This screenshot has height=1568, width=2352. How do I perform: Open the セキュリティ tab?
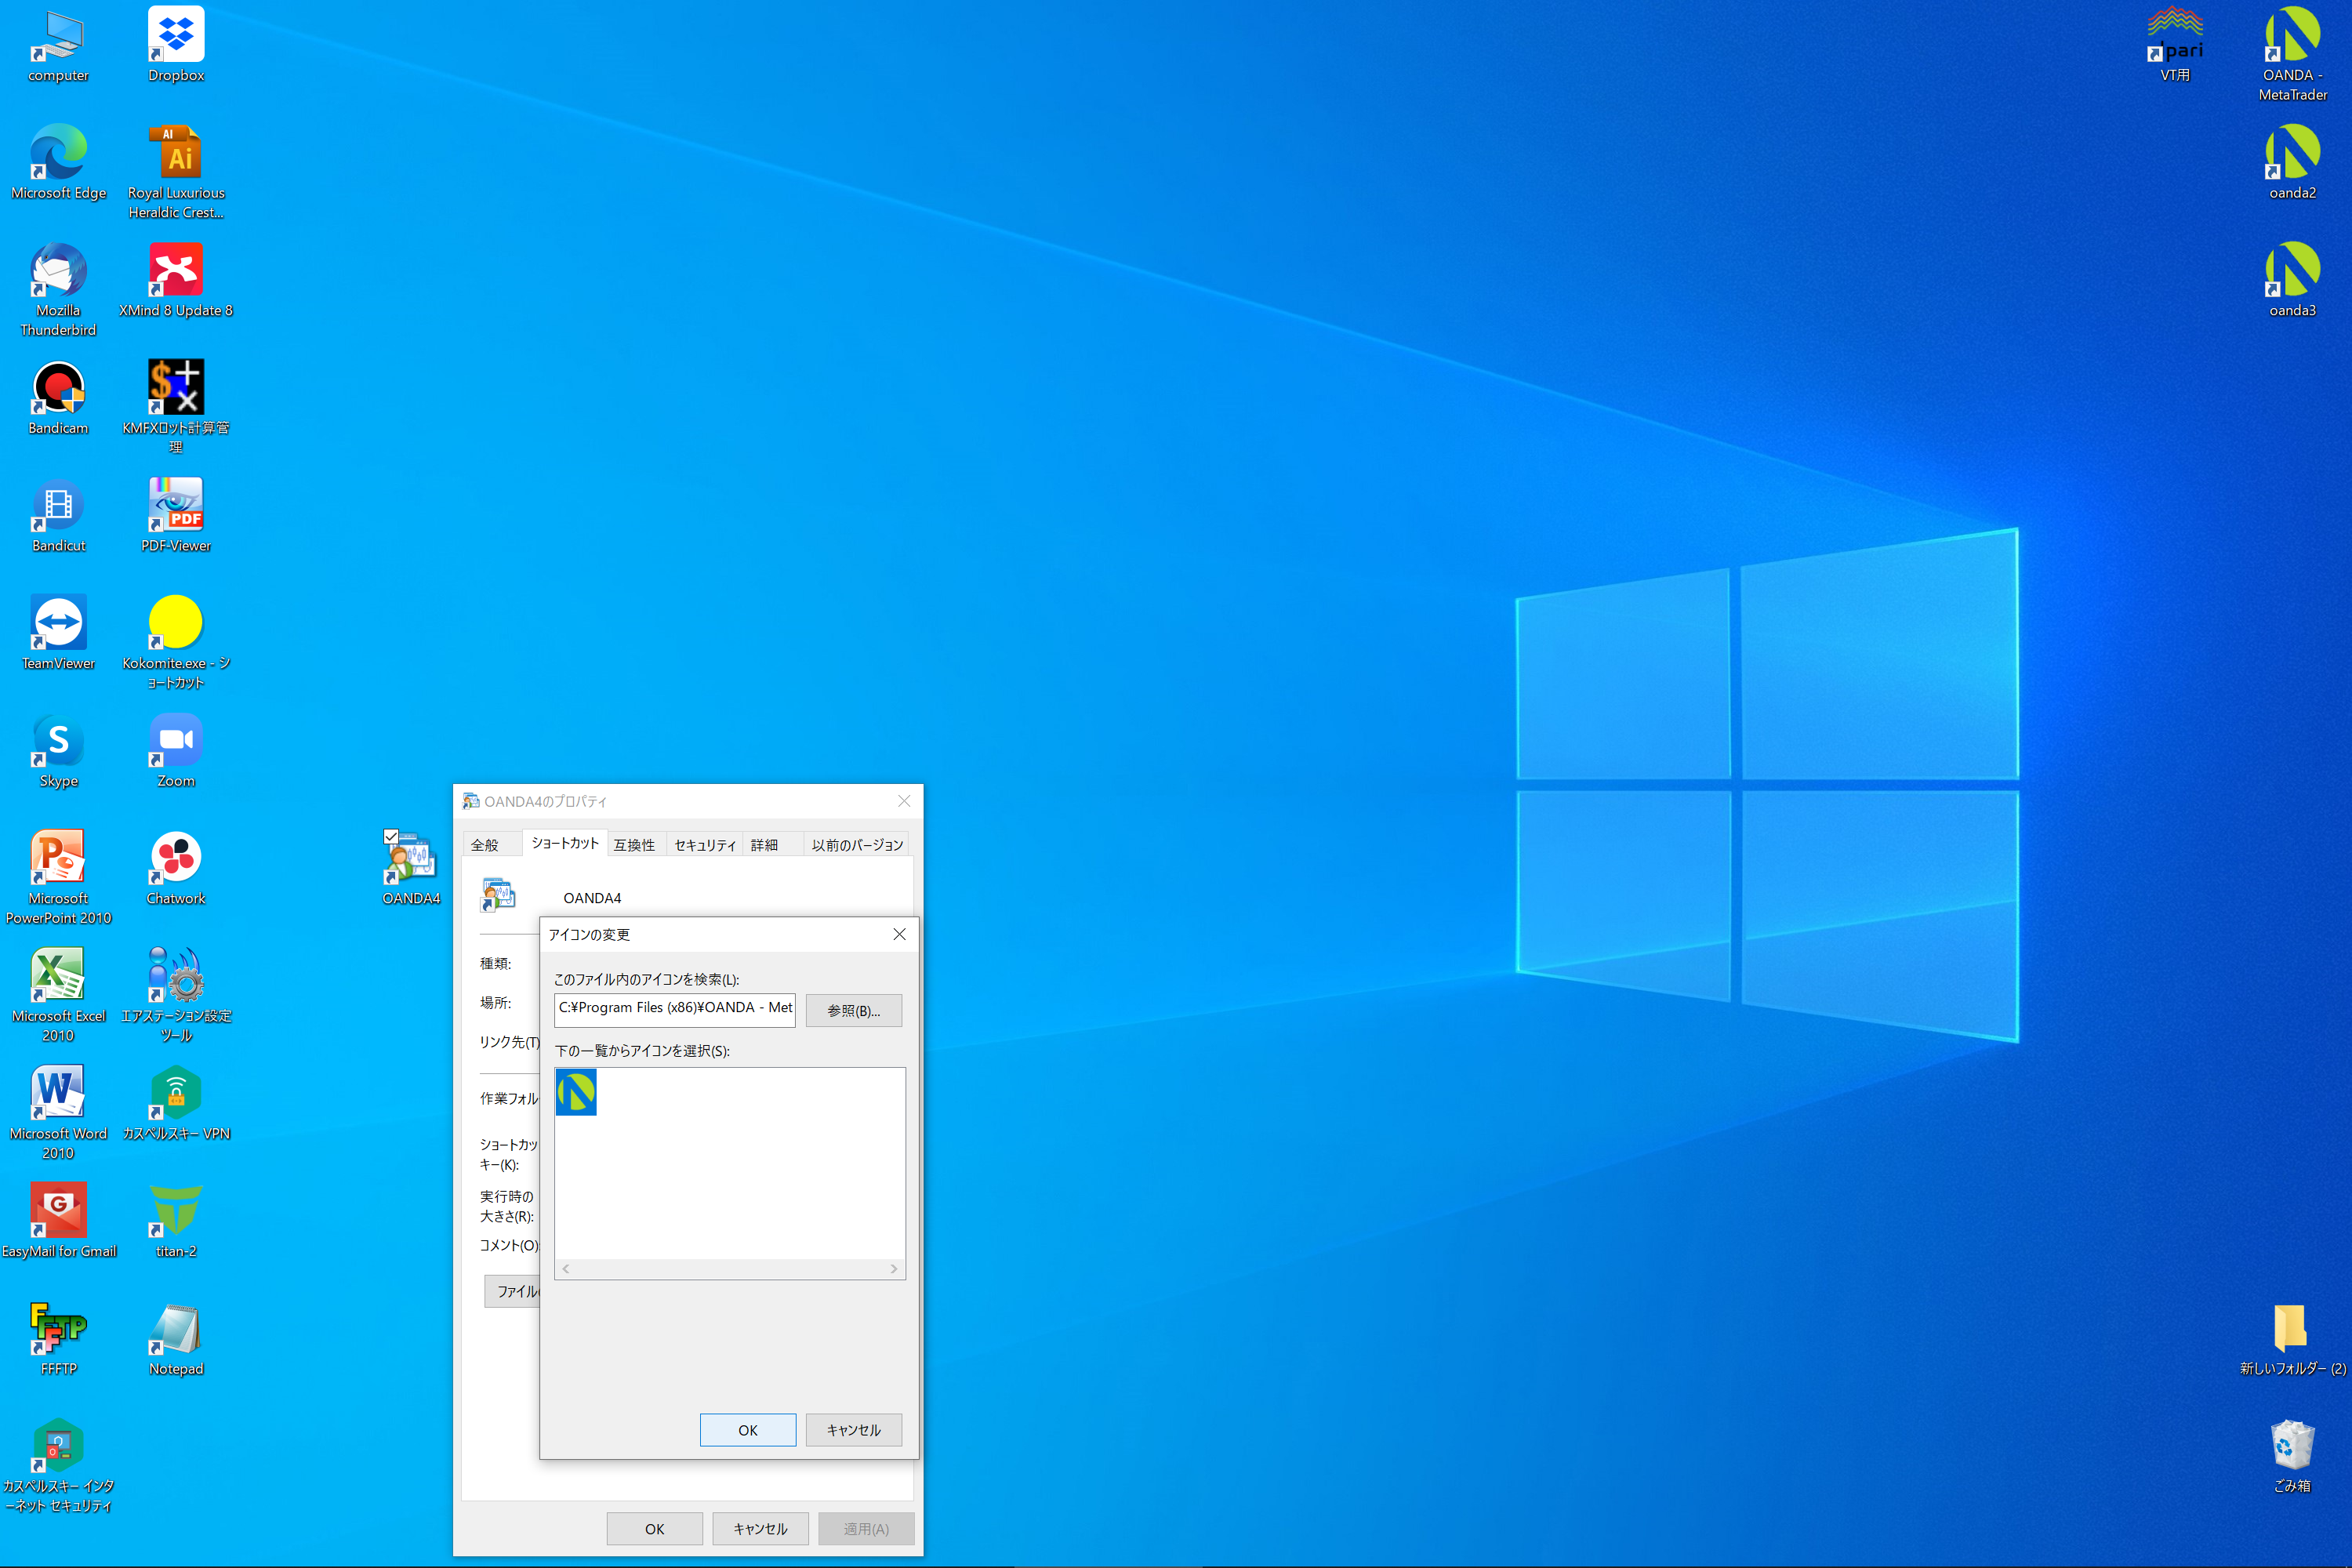[x=704, y=845]
